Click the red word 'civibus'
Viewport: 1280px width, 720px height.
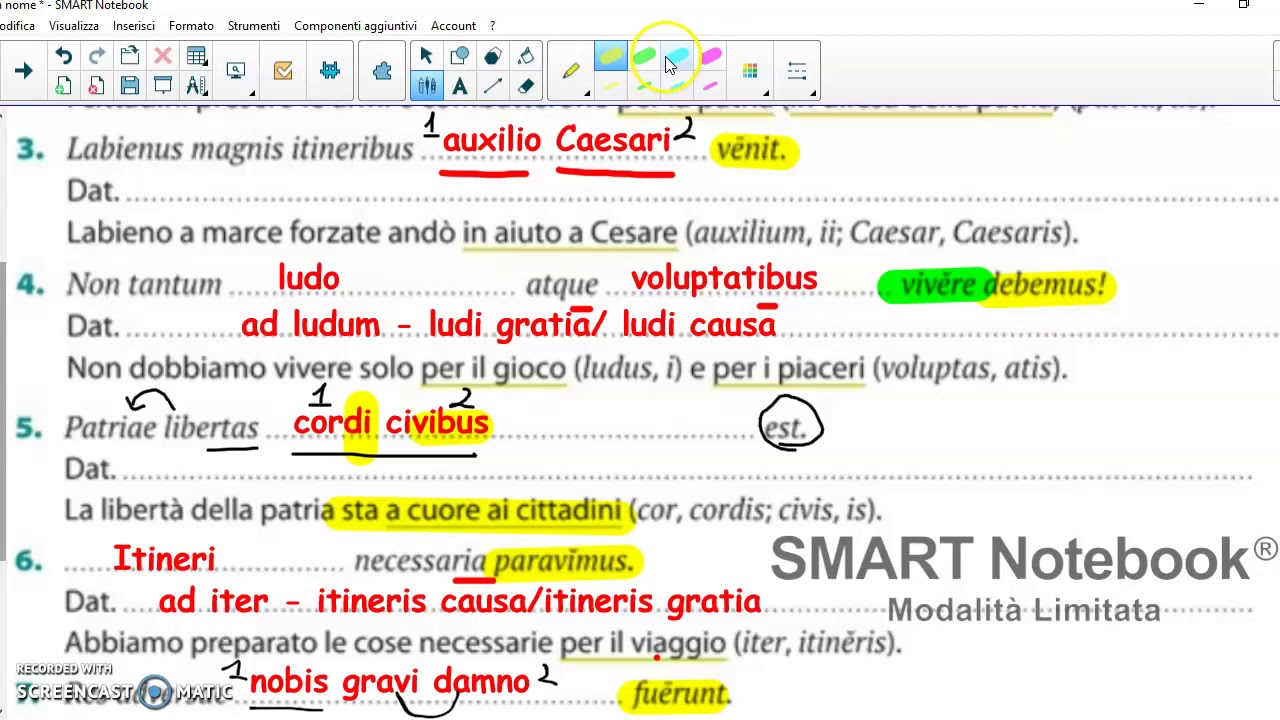click(x=437, y=423)
